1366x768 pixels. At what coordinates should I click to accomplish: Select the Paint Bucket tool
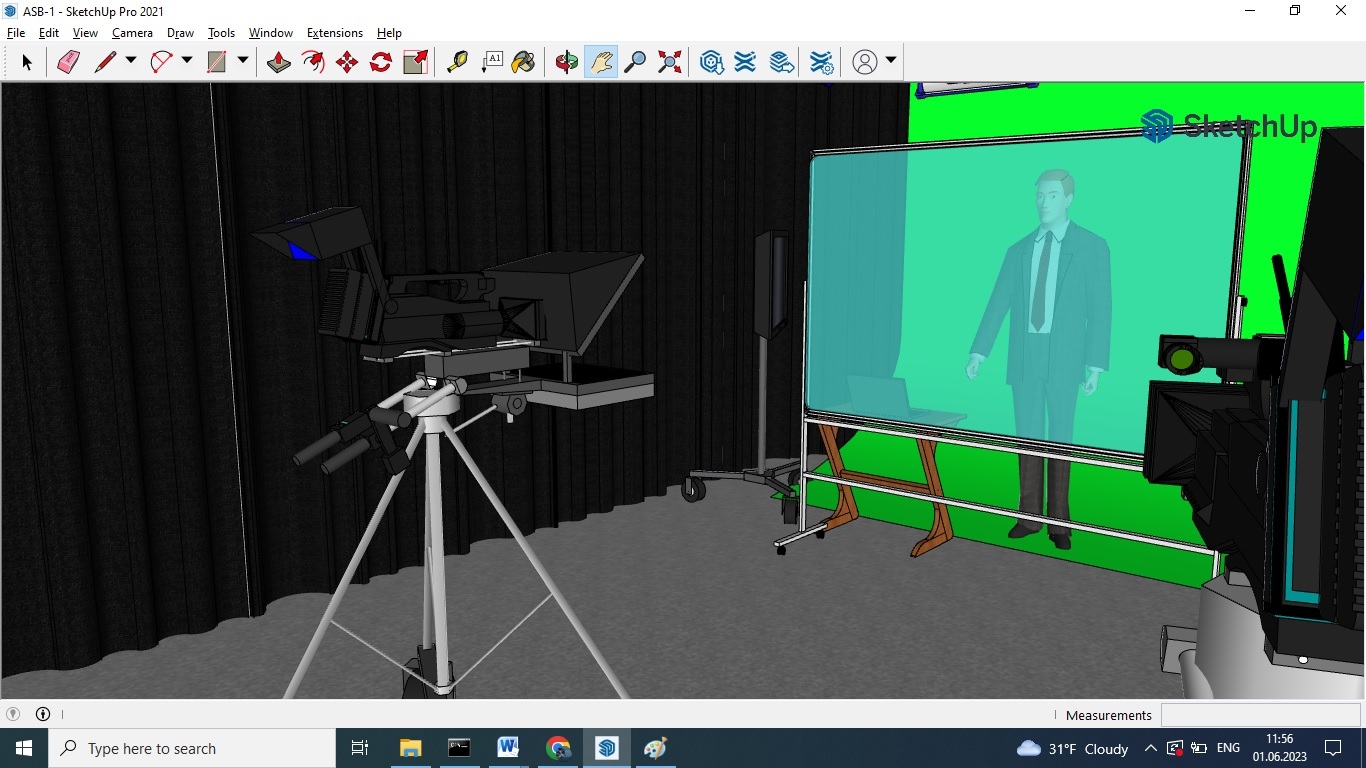click(x=523, y=62)
